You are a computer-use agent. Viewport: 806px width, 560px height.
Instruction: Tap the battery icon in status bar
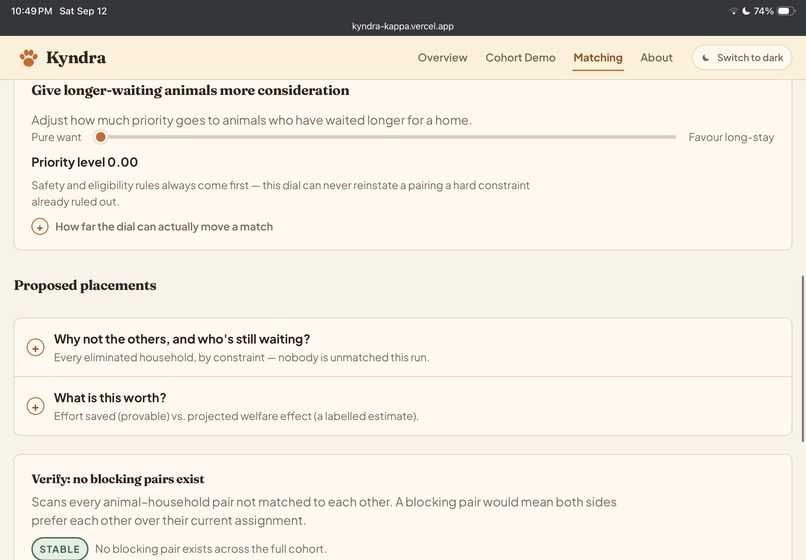tap(786, 11)
